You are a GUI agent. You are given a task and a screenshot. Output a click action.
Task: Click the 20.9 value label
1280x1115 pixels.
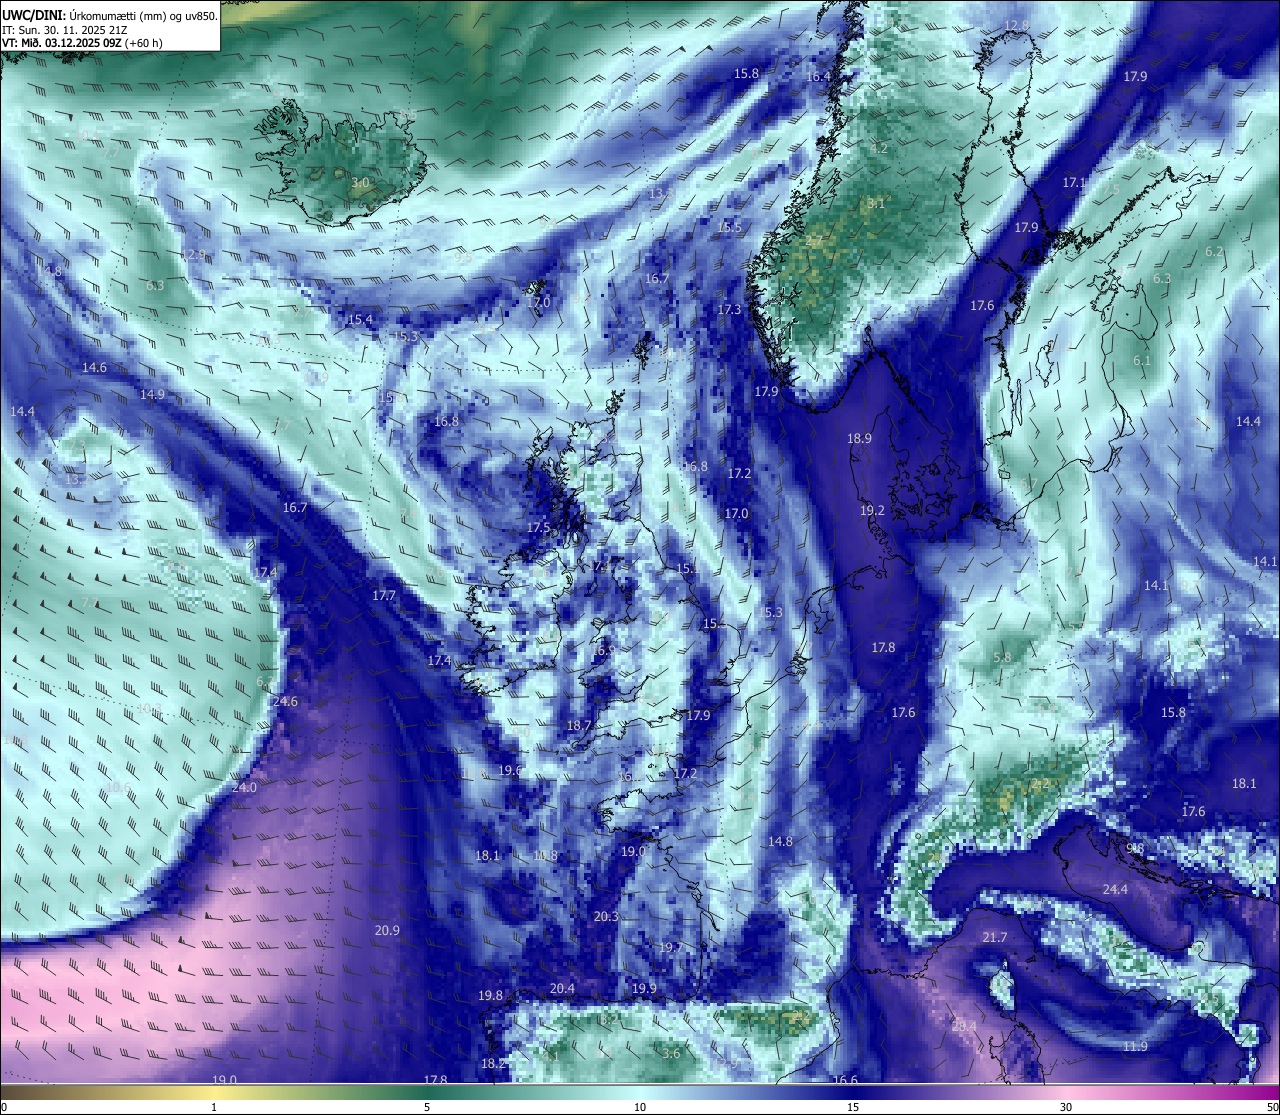pyautogui.click(x=387, y=931)
